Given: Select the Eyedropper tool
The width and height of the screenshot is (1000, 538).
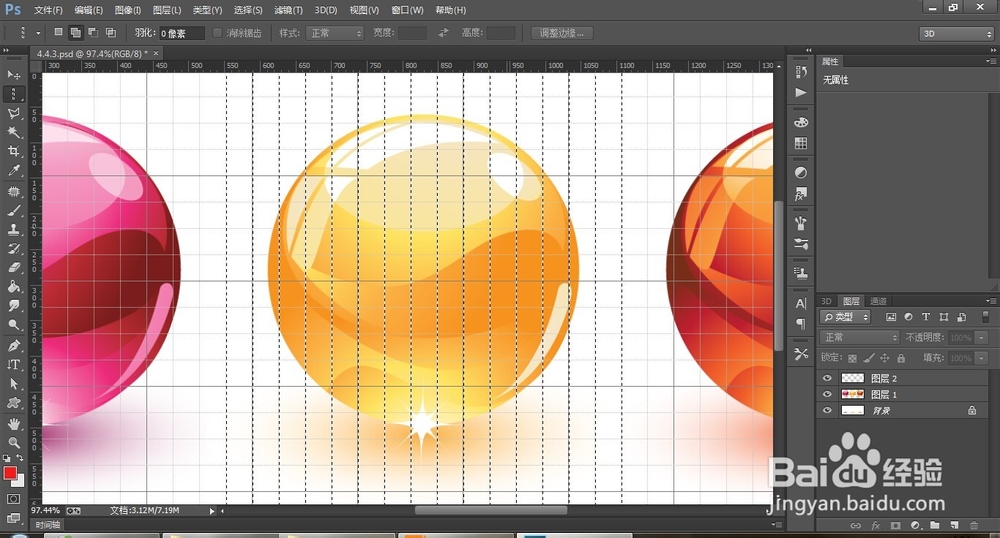Looking at the screenshot, I should [x=13, y=170].
